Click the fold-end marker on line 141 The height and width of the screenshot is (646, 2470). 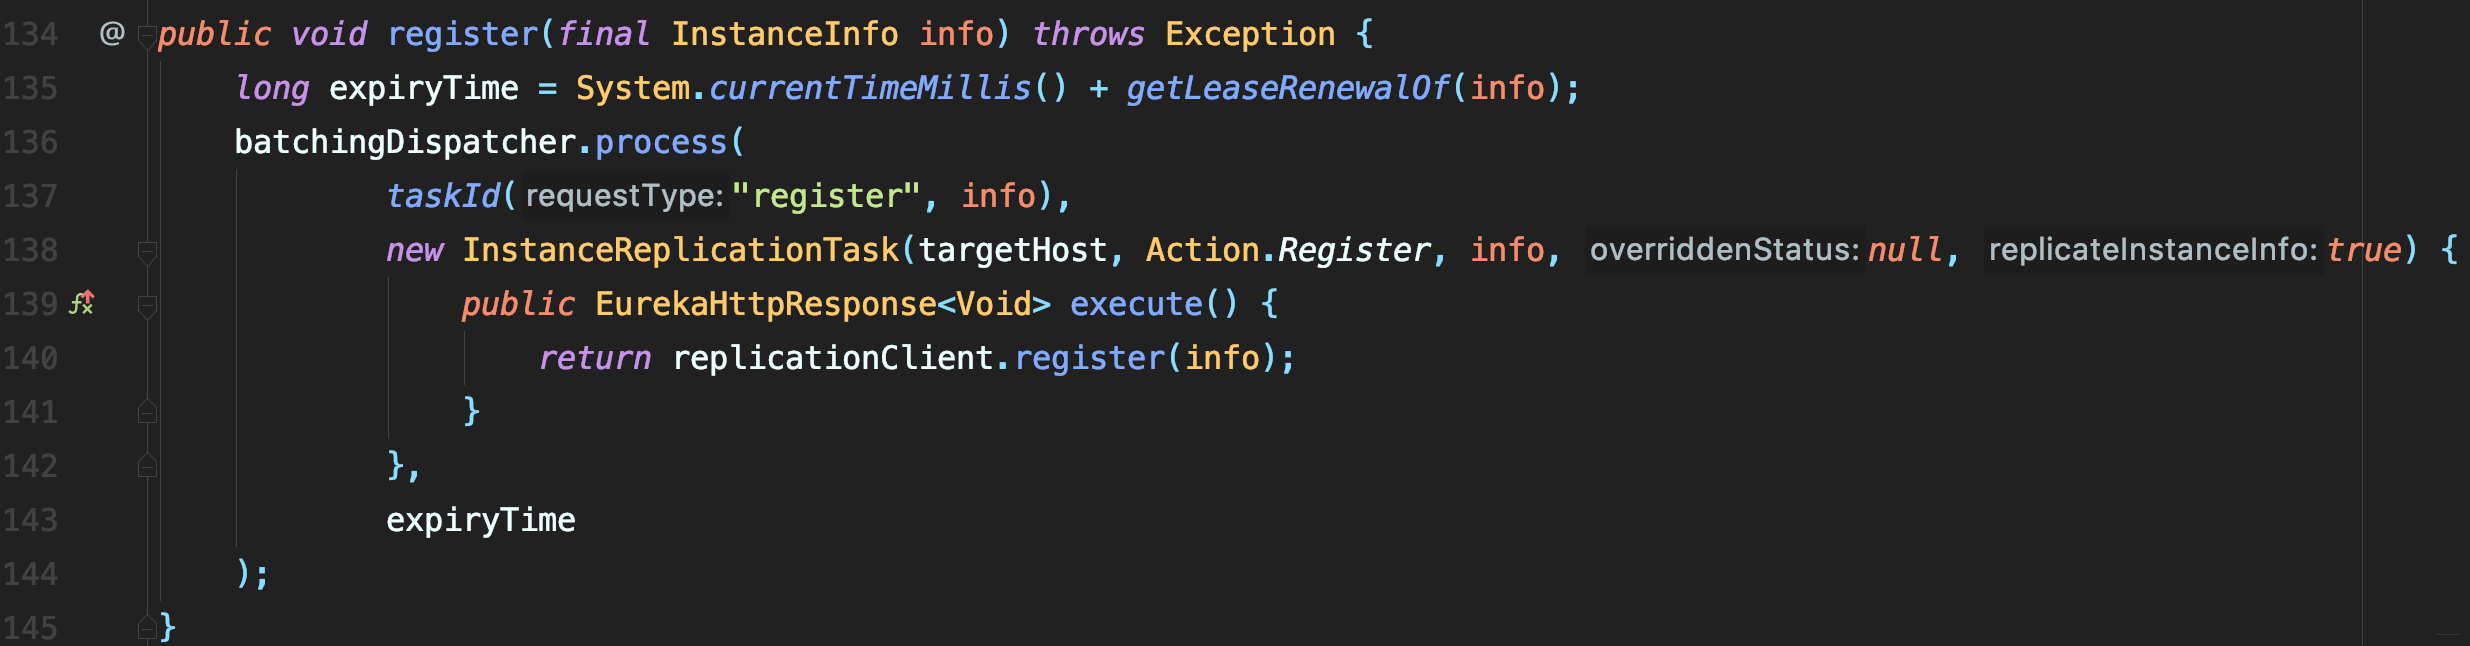tap(147, 411)
